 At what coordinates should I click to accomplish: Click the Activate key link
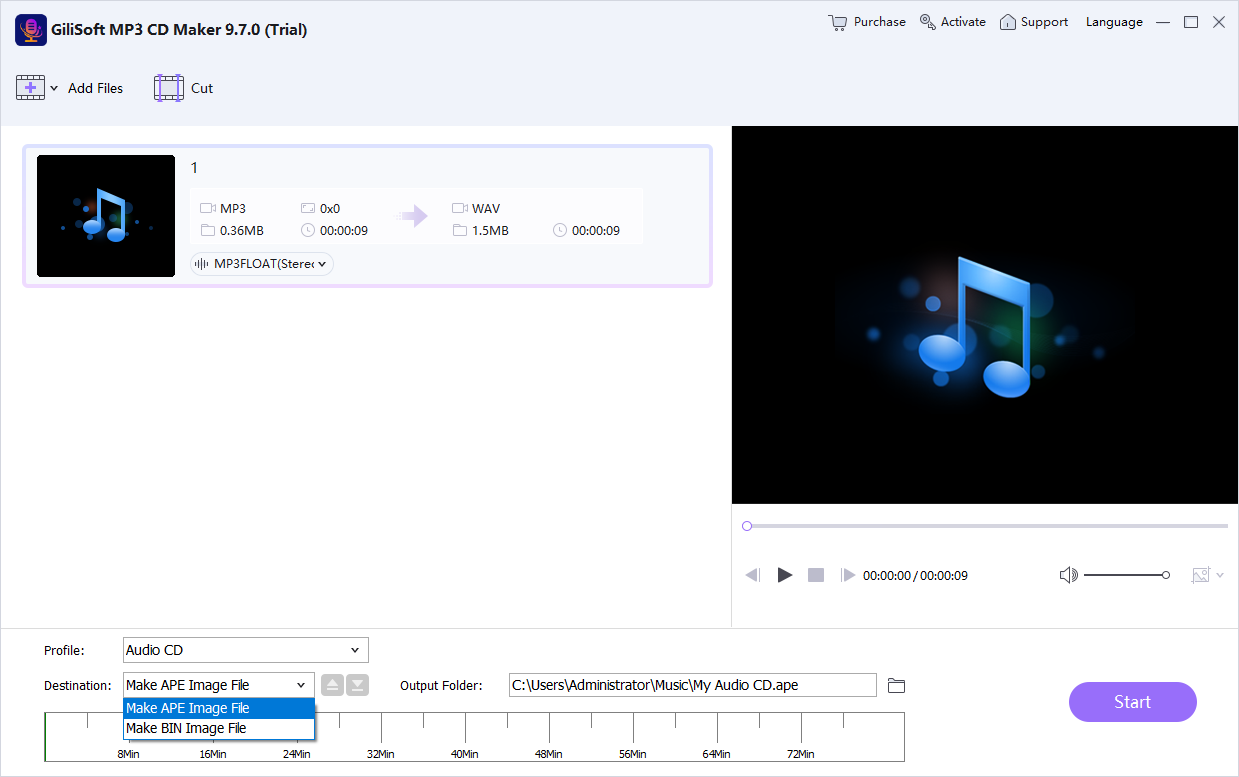(x=953, y=22)
